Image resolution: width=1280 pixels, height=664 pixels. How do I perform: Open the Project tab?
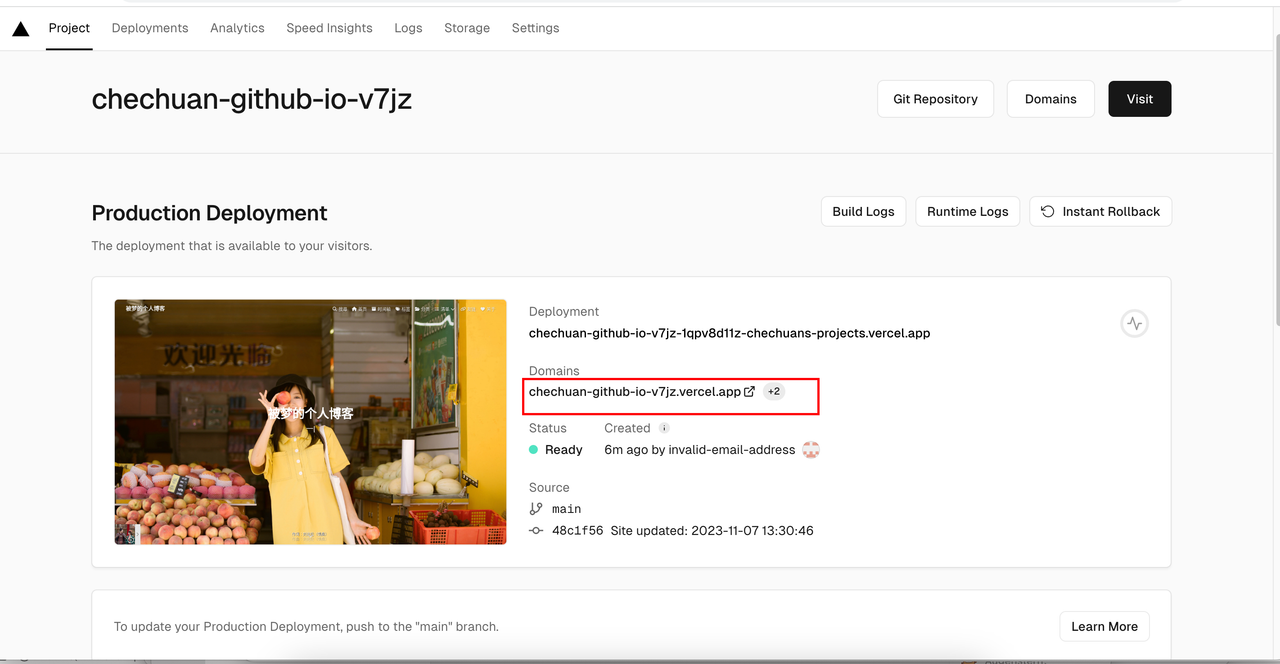(69, 28)
